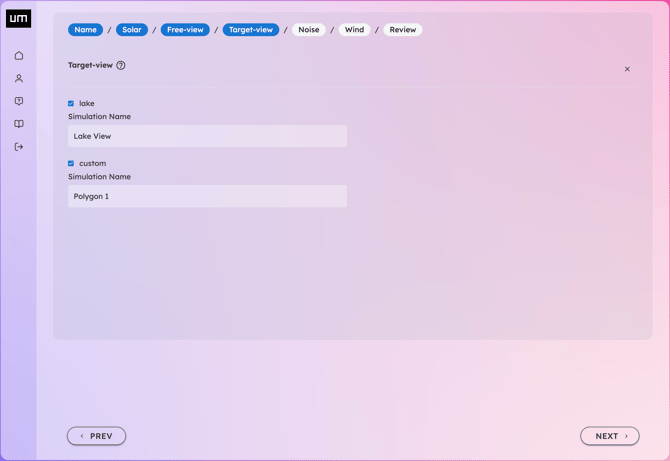Image resolution: width=670 pixels, height=461 pixels.
Task: Navigate to the Wind step
Action: (x=354, y=30)
